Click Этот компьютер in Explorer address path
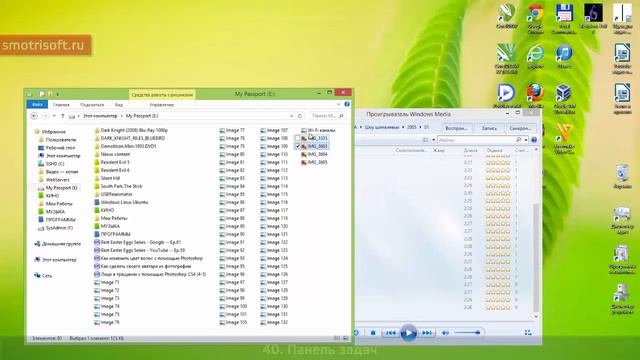The image size is (640, 360). [x=100, y=116]
